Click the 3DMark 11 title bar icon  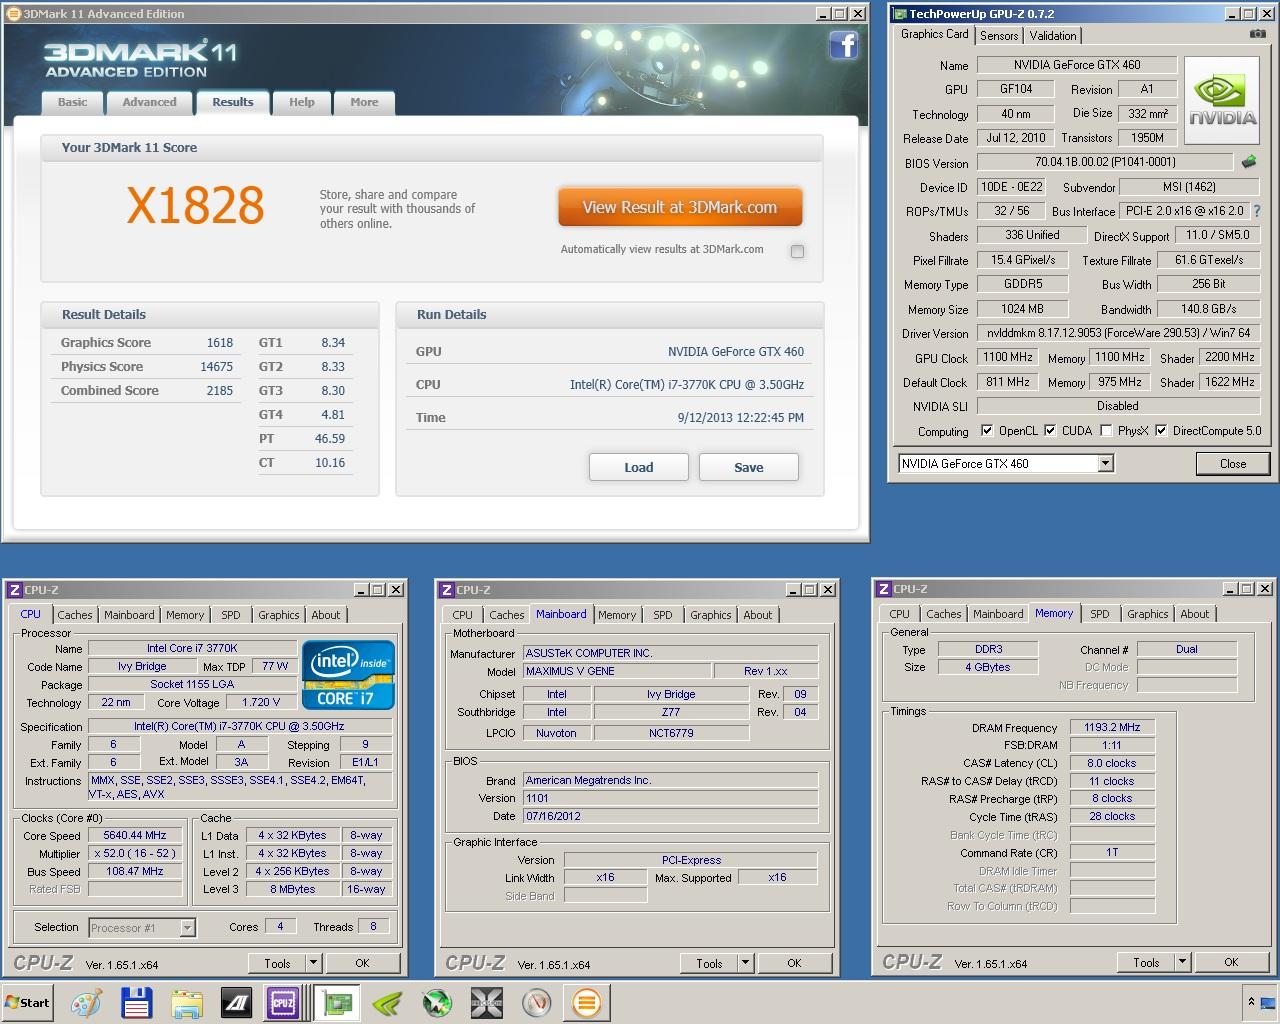13,13
